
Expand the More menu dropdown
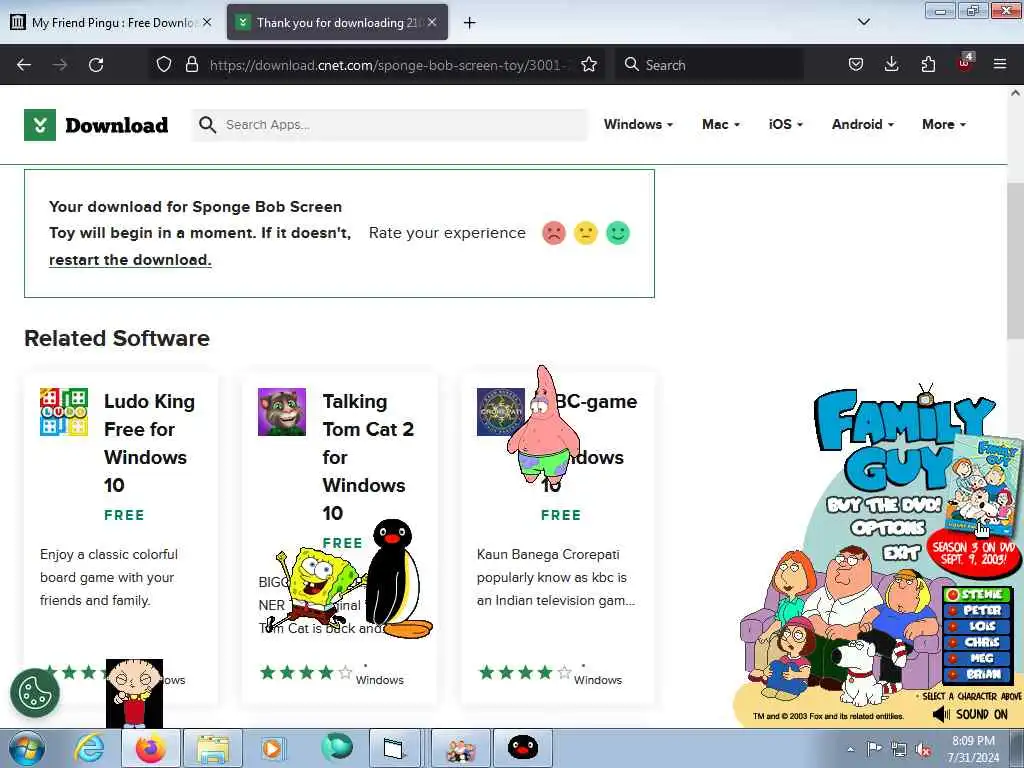(x=944, y=124)
